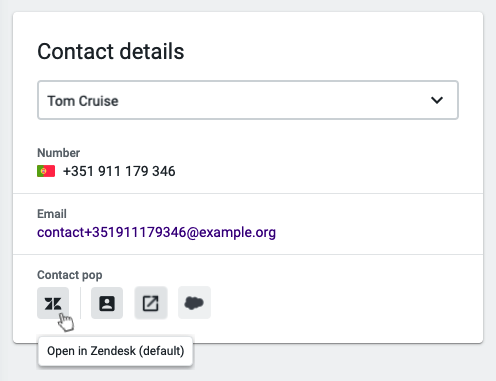This screenshot has width=496, height=381.
Task: Click the divider beside the Zendesk button
Action: [80, 303]
